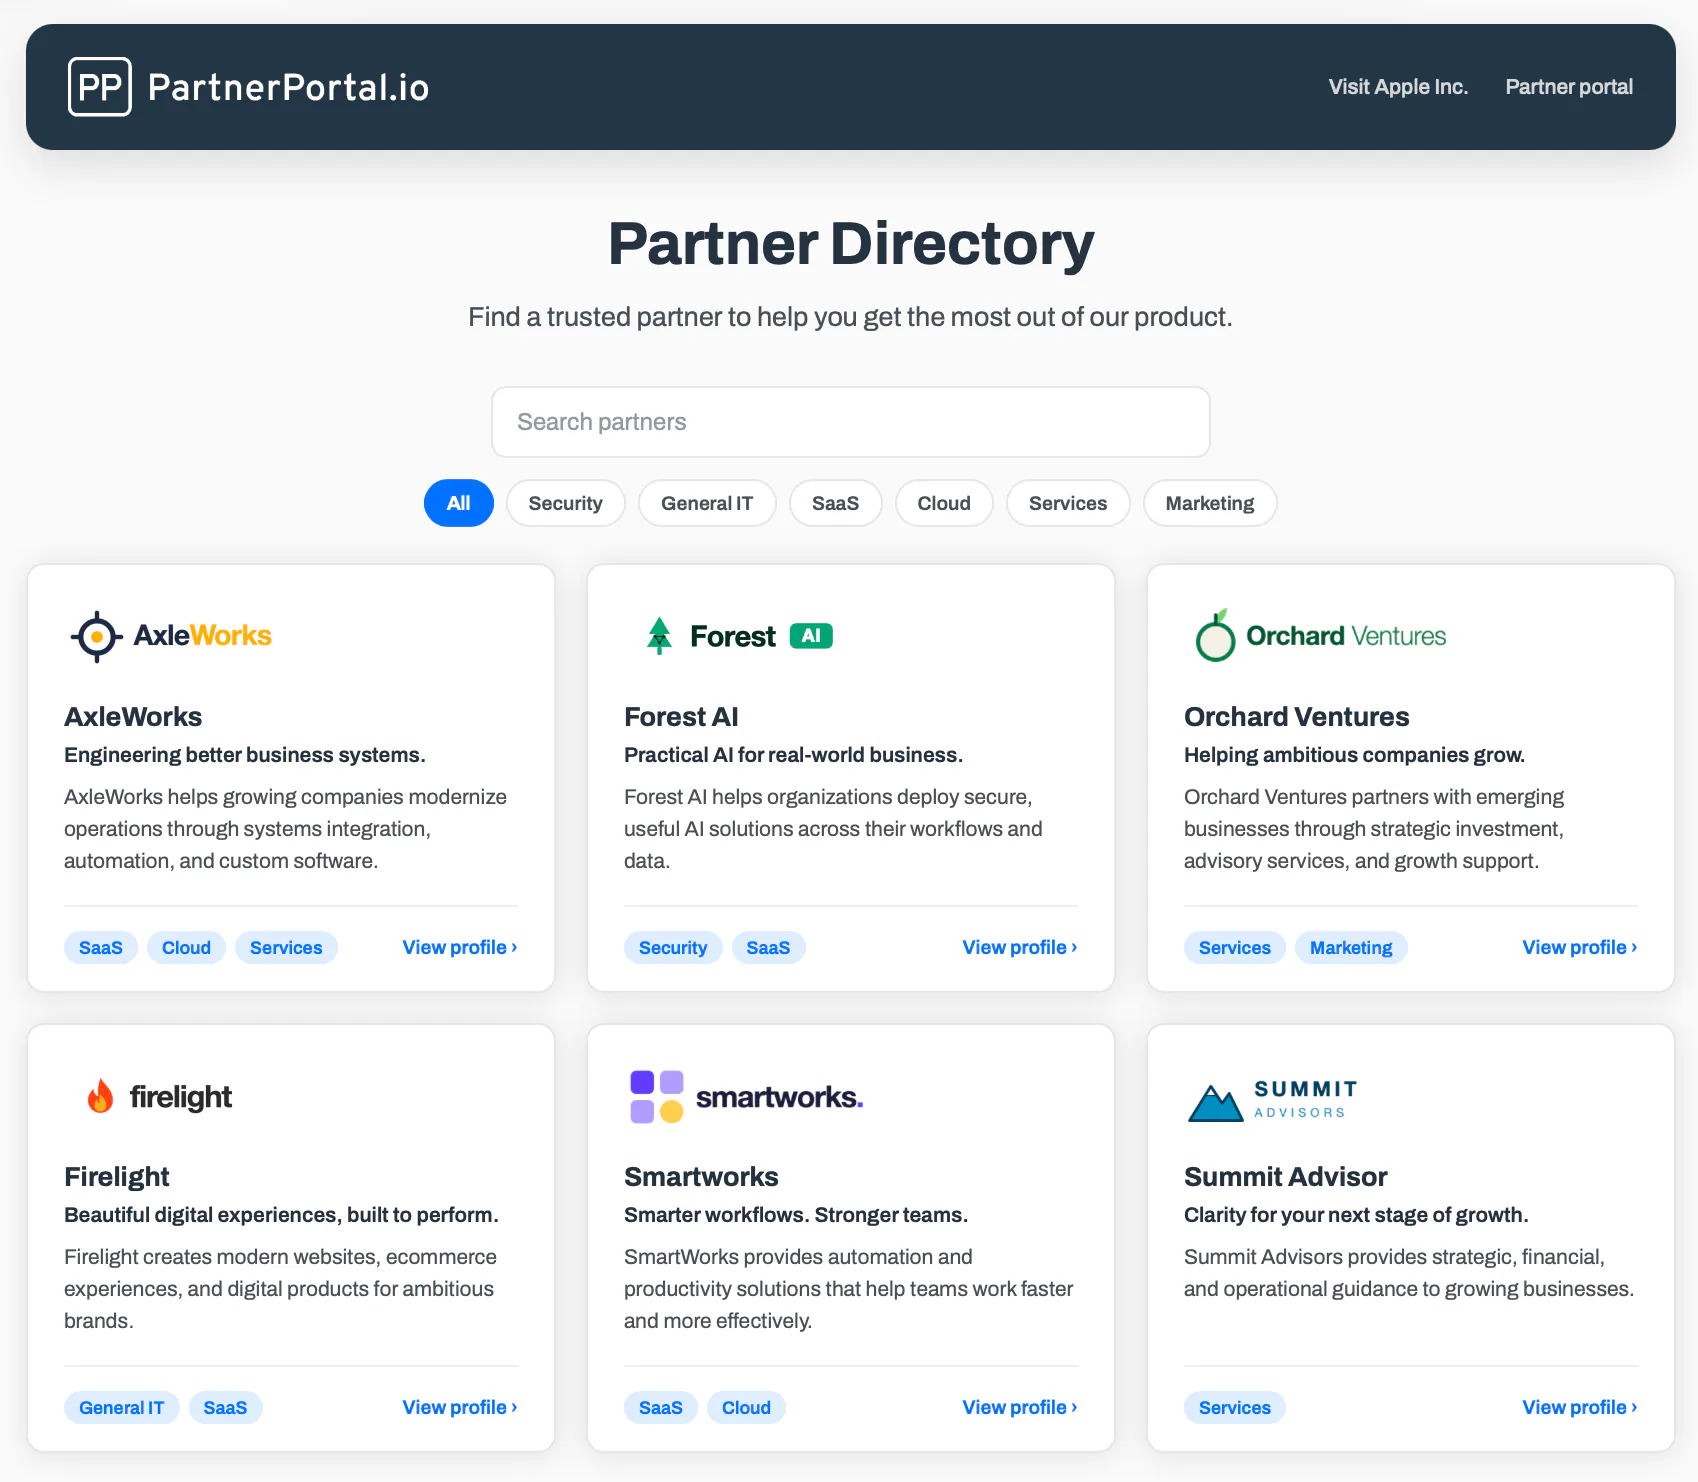Image resolution: width=1698 pixels, height=1482 pixels.
Task: Click Marketing tag on Orchard Ventures card
Action: (x=1351, y=948)
